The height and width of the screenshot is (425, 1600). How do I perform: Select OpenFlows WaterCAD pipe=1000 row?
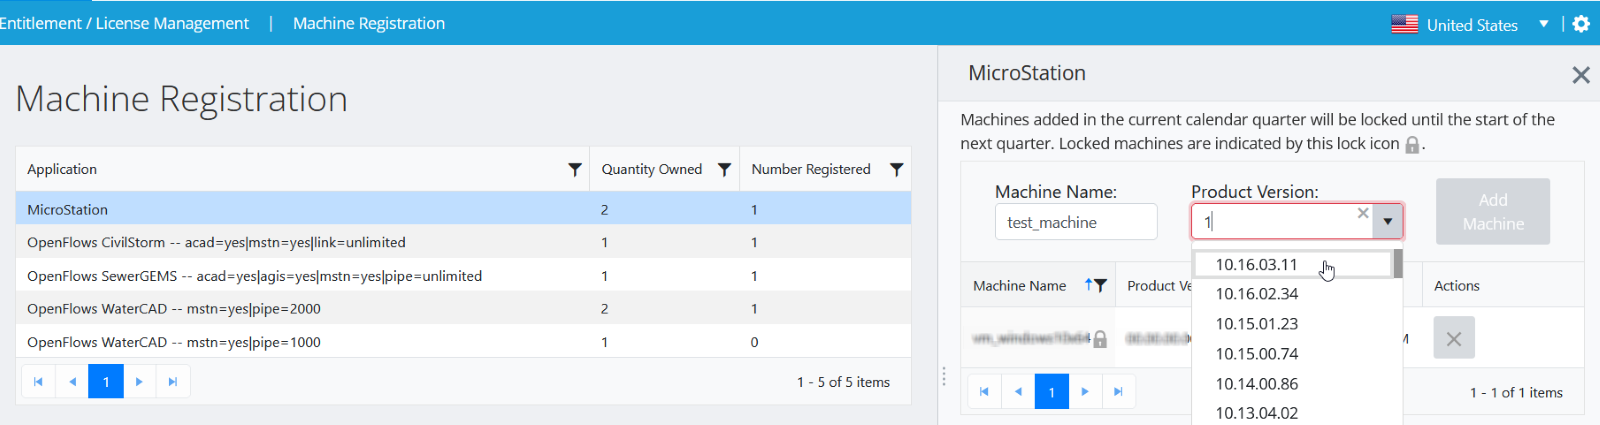tap(463, 341)
